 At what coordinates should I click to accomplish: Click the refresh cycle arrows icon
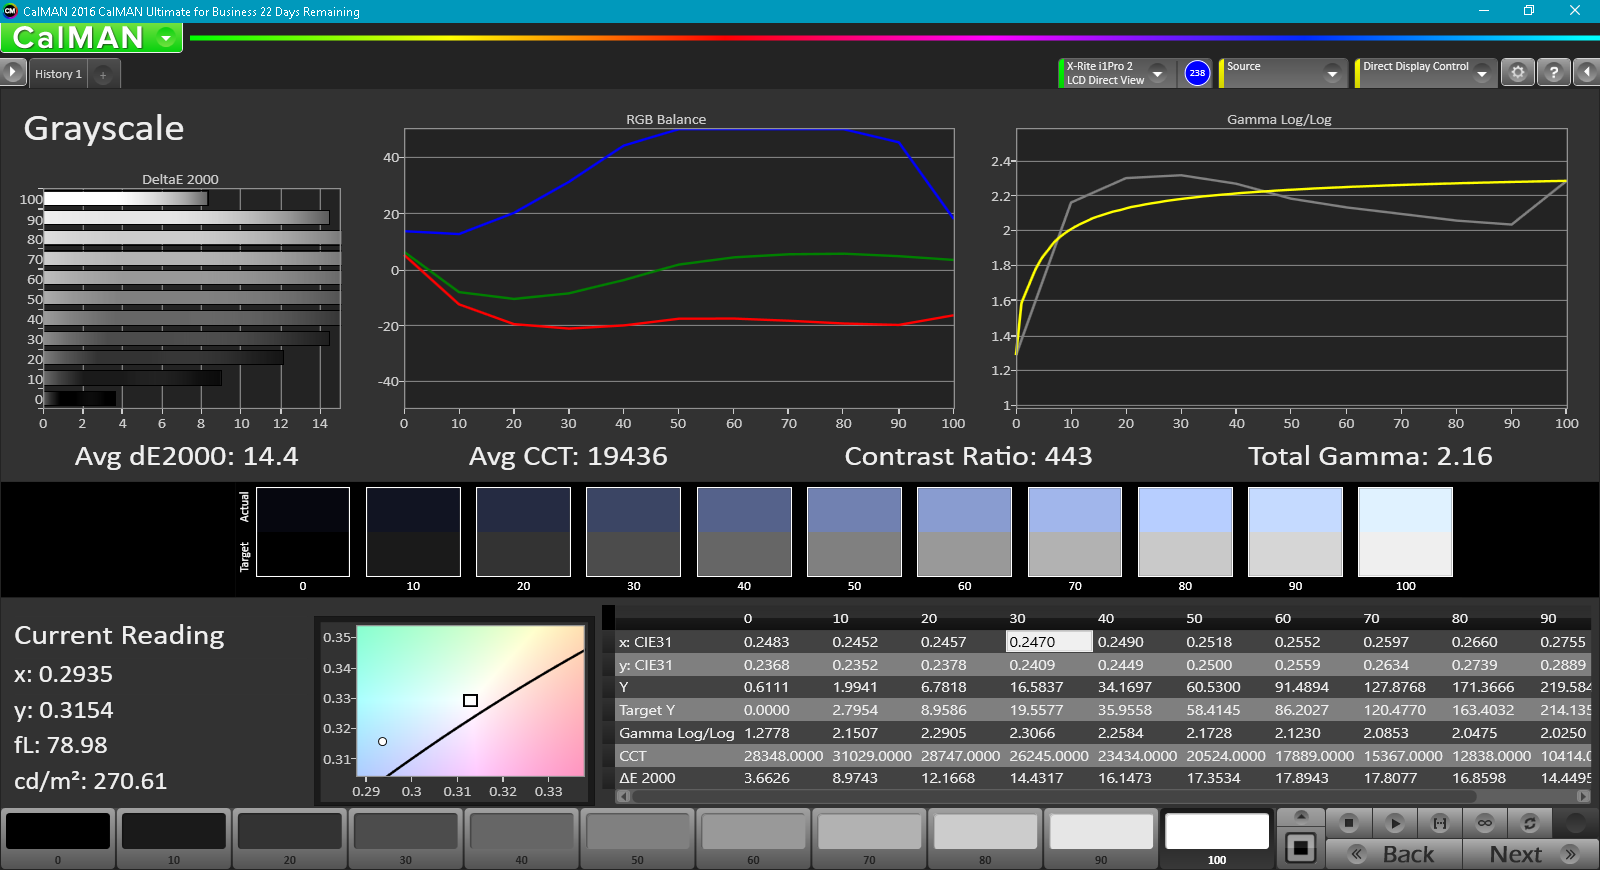click(x=1529, y=823)
